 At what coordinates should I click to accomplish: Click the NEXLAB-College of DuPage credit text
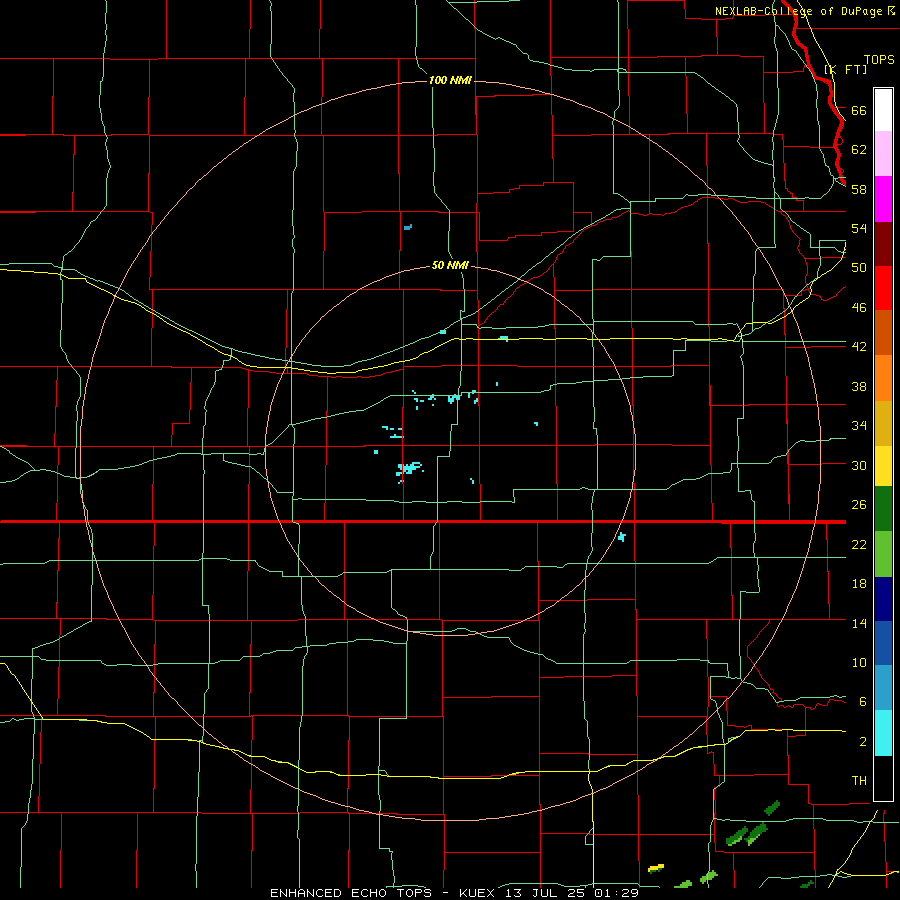point(799,11)
